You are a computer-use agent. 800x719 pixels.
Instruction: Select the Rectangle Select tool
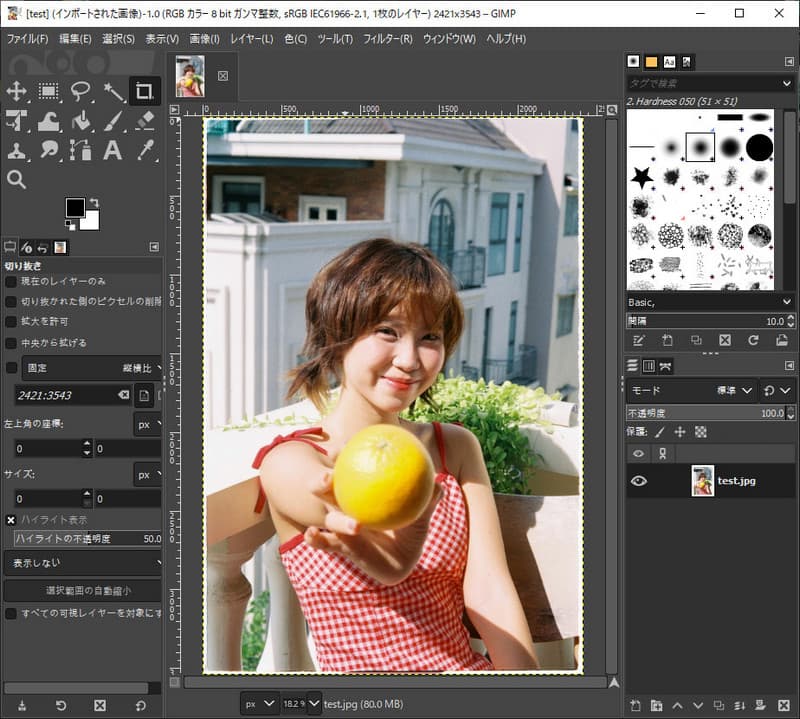(48, 92)
